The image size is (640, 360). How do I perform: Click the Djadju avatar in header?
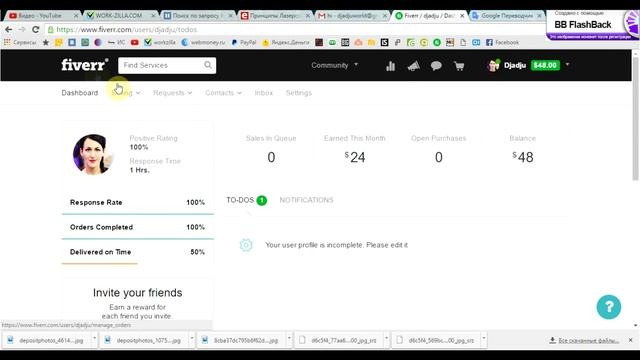(x=493, y=65)
